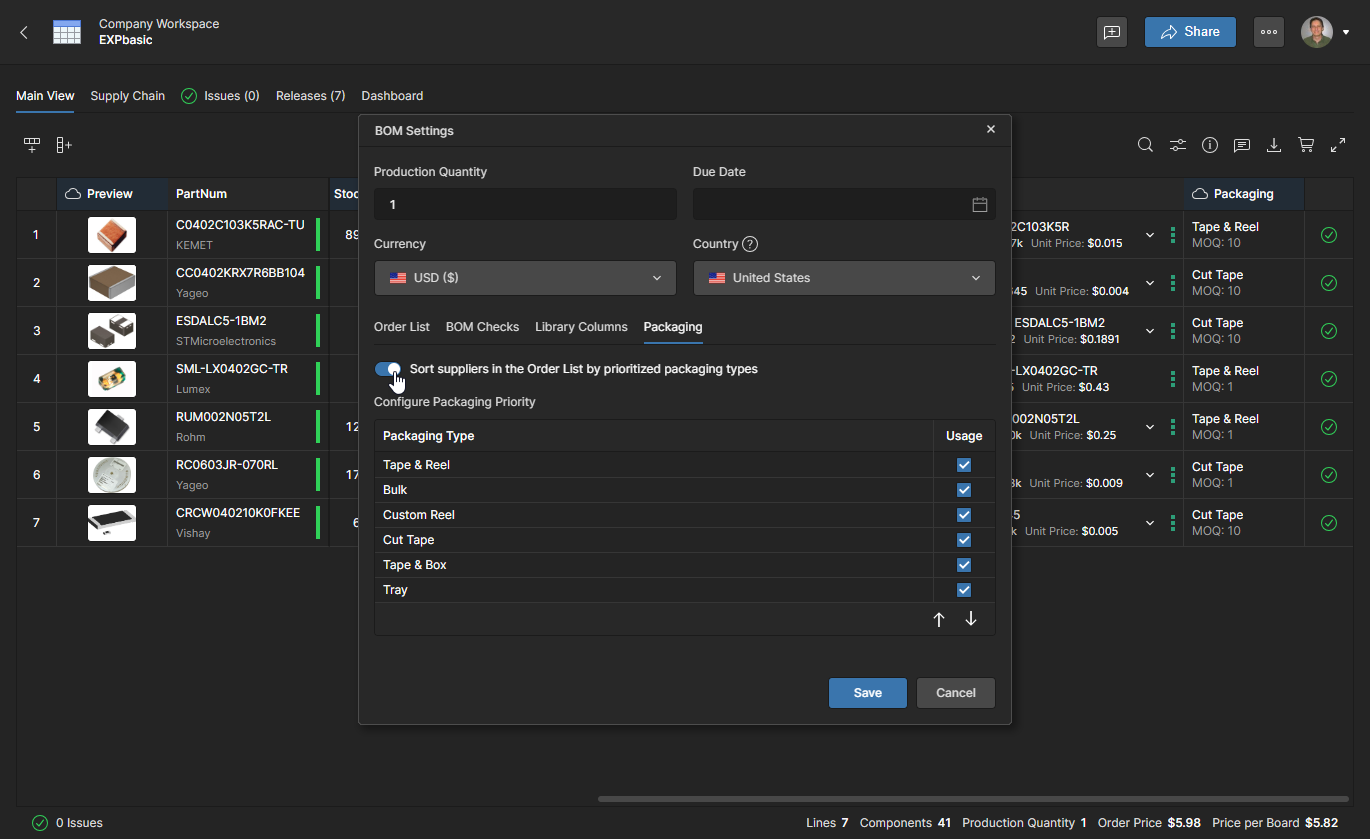Open the comments icon in toolbar

1241,145
